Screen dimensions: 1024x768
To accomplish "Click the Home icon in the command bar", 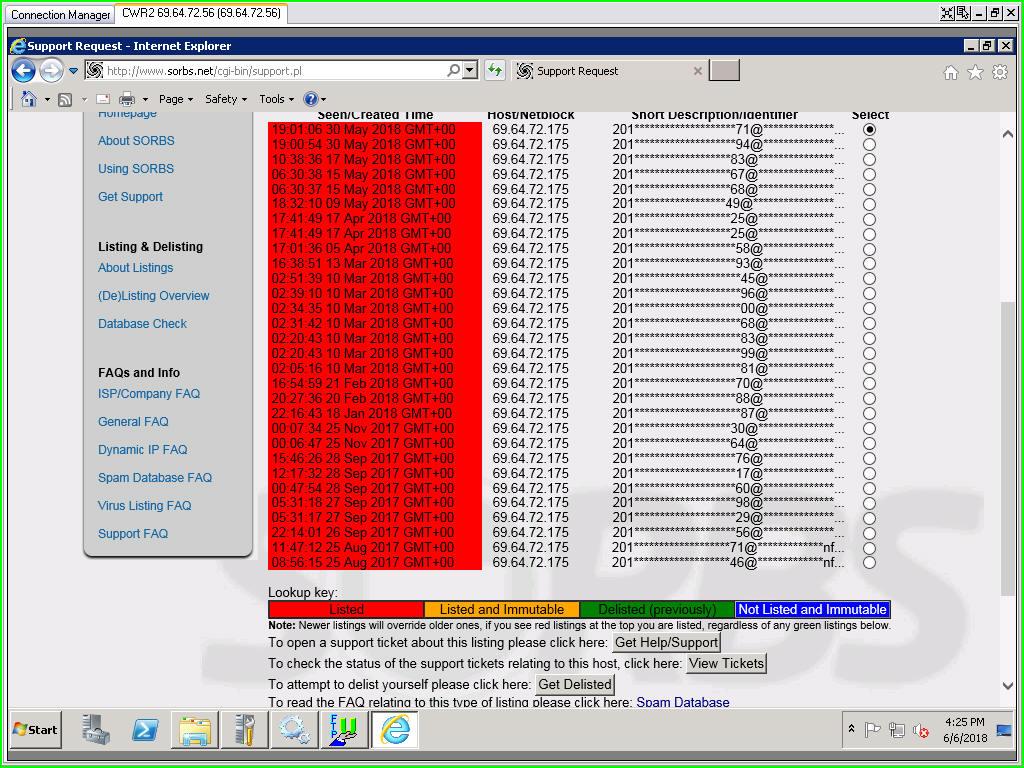I will tap(29, 99).
